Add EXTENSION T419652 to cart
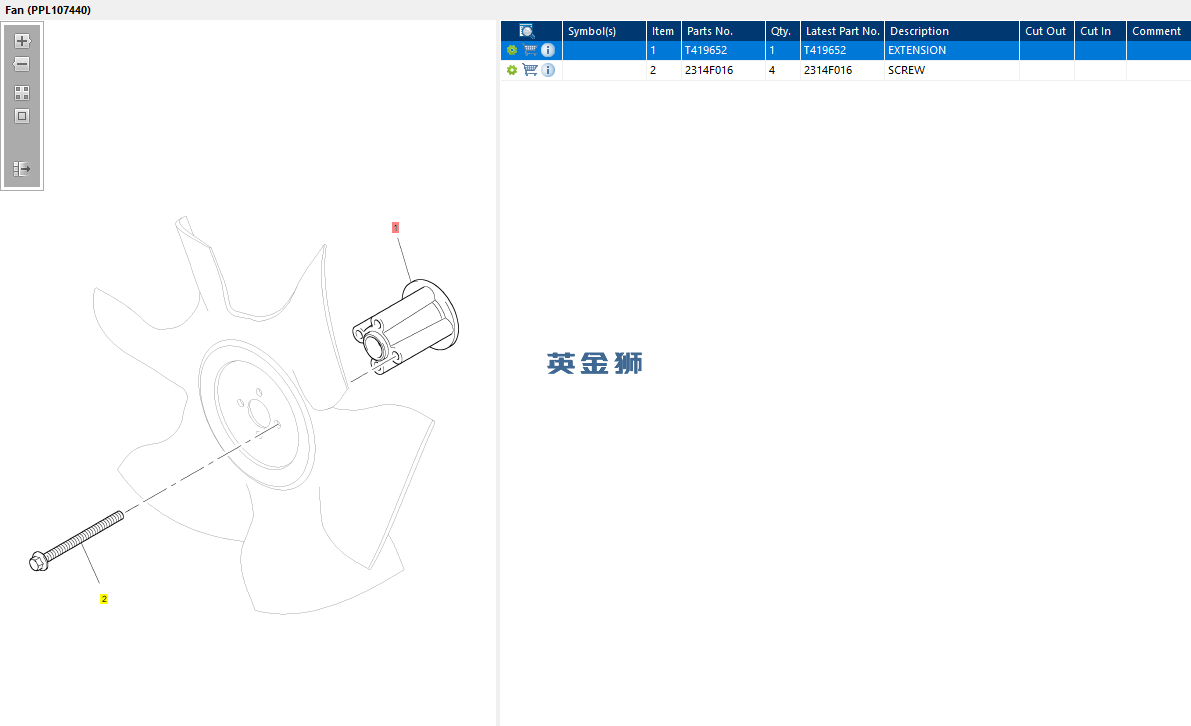1191x726 pixels. tap(530, 50)
